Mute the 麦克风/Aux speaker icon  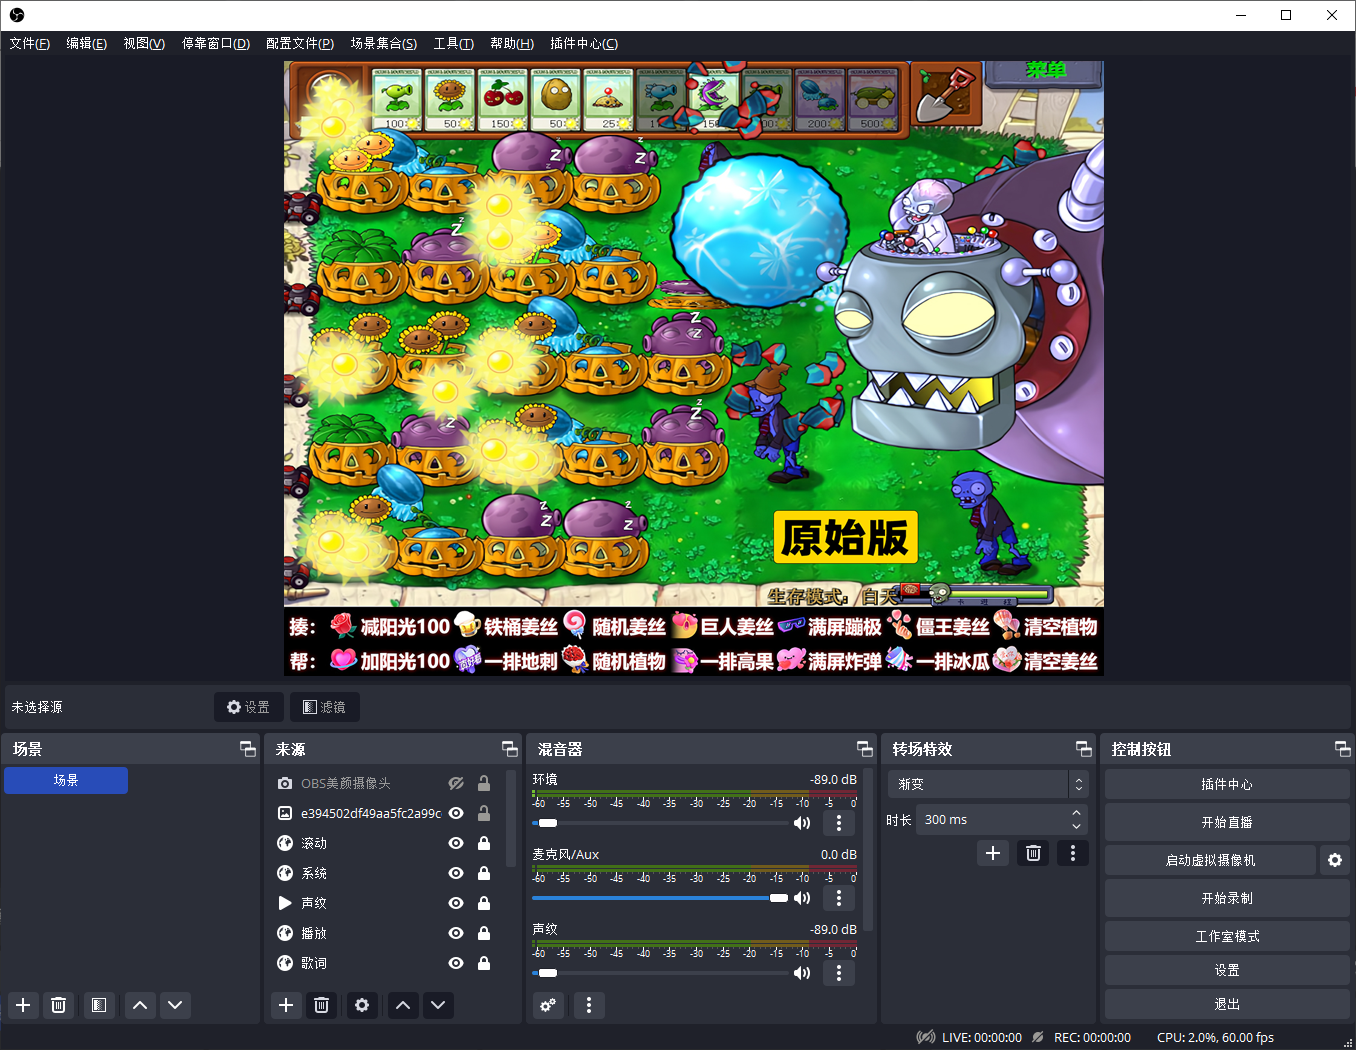click(x=802, y=898)
